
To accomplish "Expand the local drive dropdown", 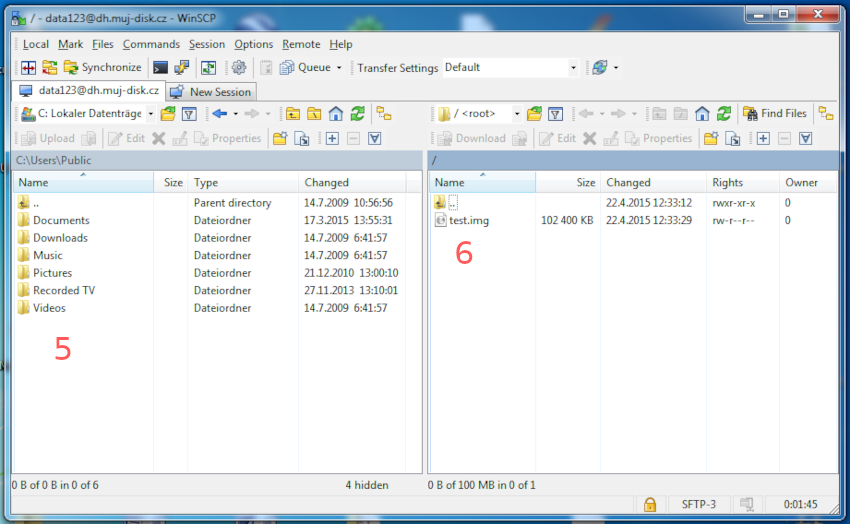I will tap(150, 114).
